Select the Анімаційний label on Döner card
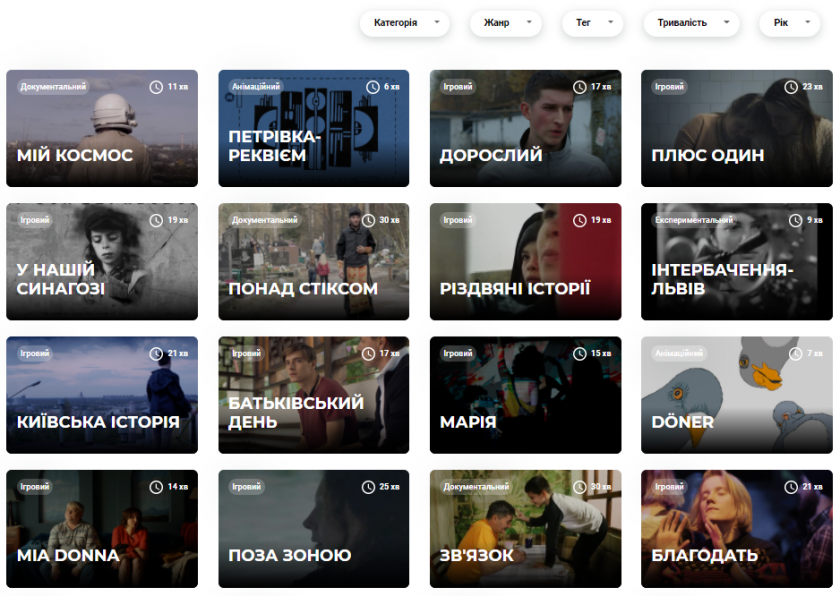The height and width of the screenshot is (596, 840). pyautogui.click(x=680, y=353)
